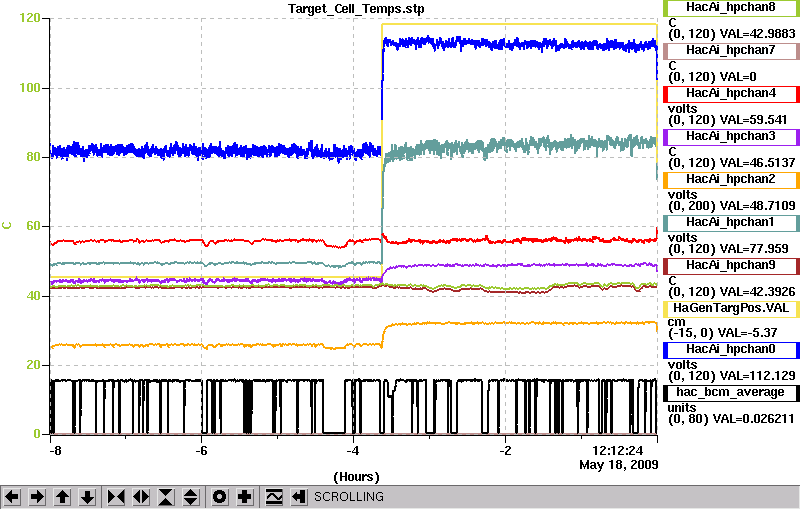Click the -8 tick on the time axis
The image size is (800, 509).
pyautogui.click(x=55, y=451)
